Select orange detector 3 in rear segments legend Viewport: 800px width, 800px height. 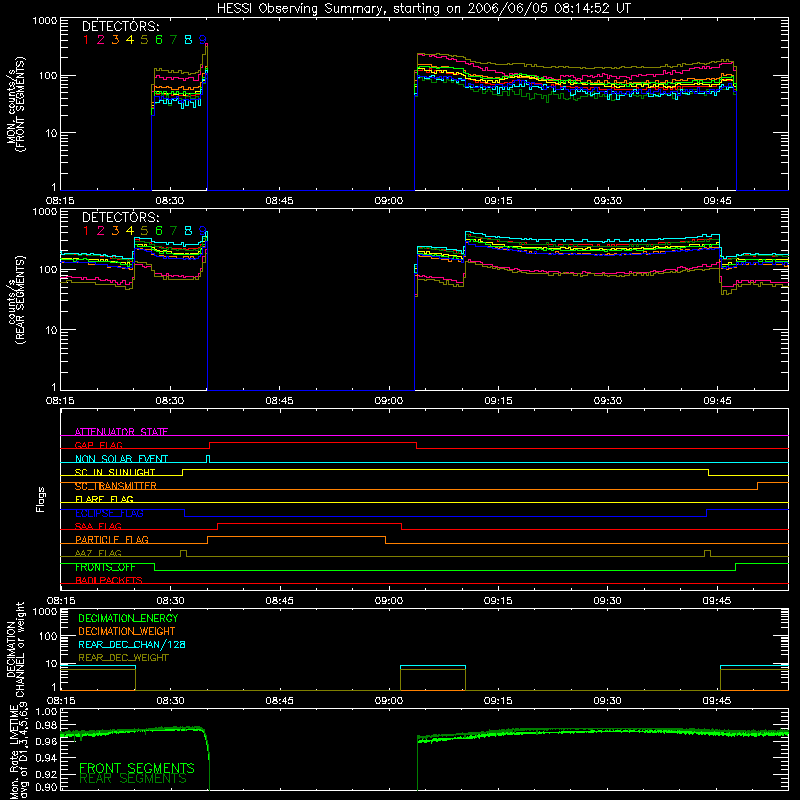(115, 231)
